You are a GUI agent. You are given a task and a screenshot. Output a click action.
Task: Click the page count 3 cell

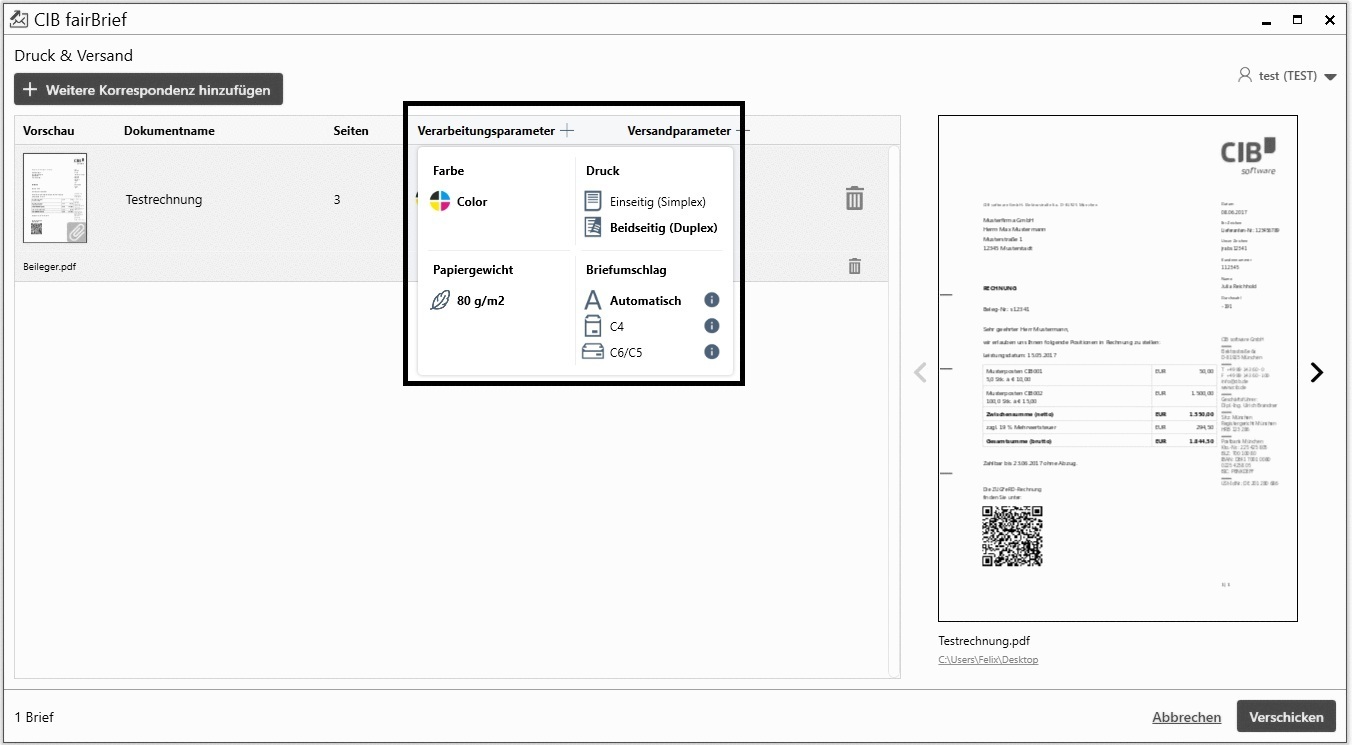click(337, 200)
